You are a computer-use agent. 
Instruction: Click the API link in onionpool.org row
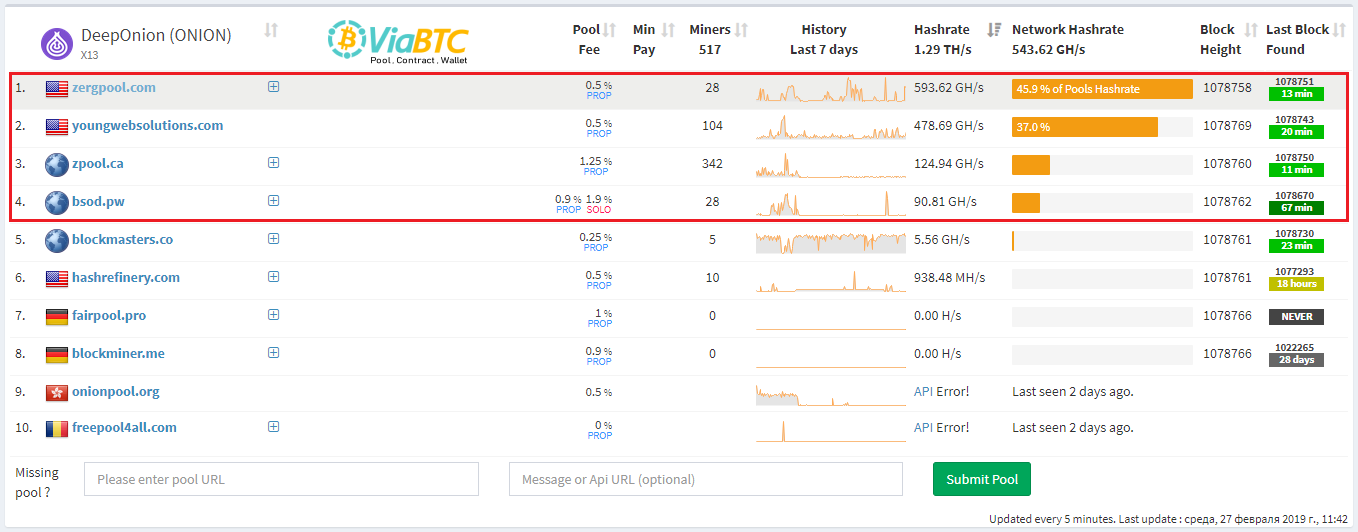[x=923, y=391]
